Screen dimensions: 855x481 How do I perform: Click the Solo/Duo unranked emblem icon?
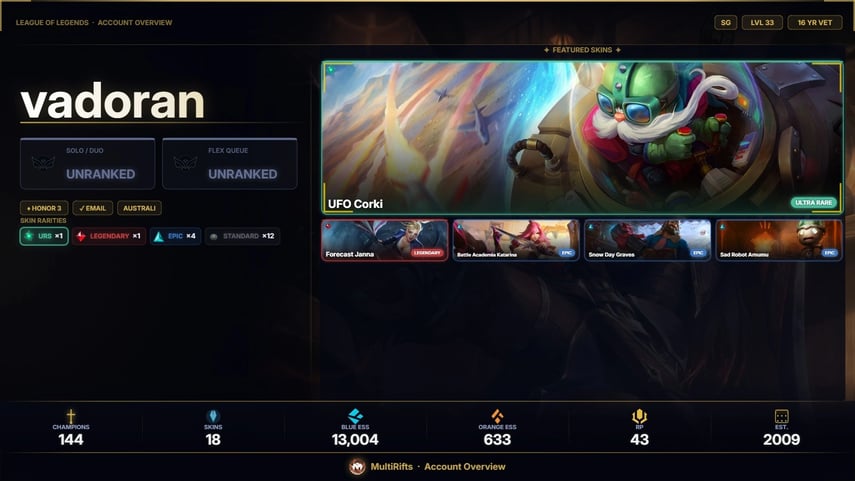(43, 163)
